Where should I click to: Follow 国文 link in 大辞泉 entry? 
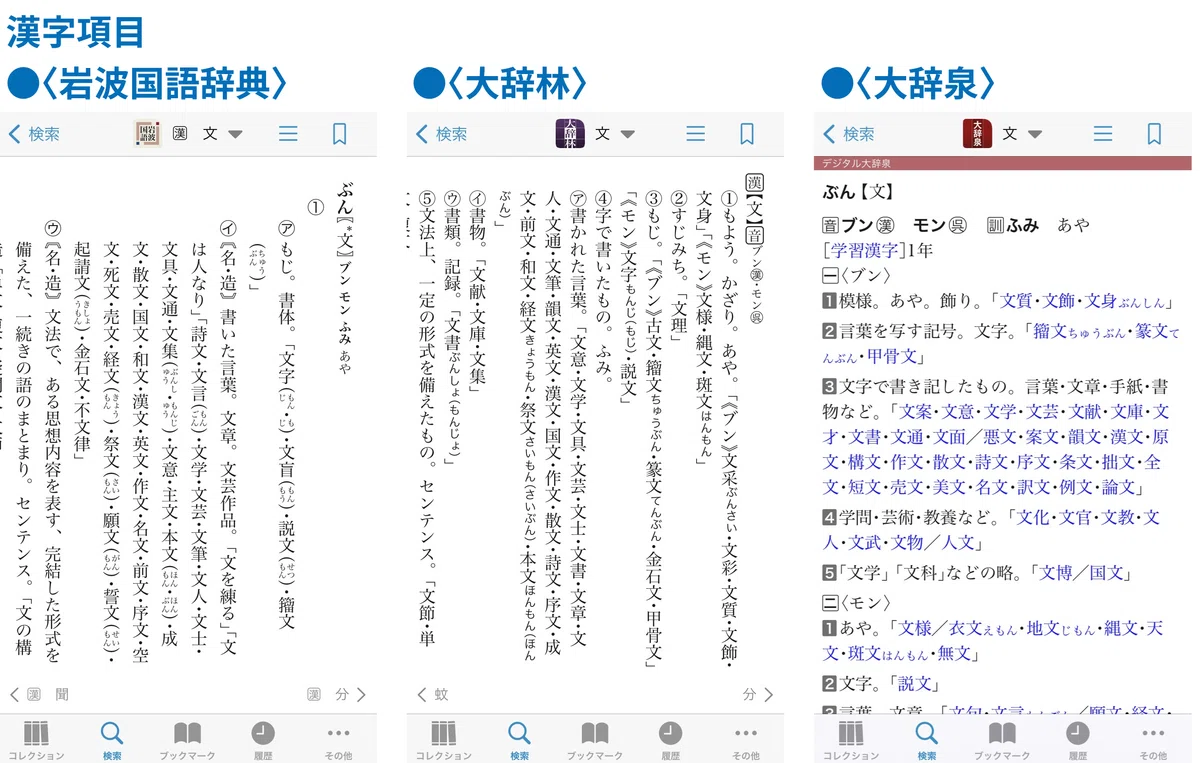(x=1105, y=573)
